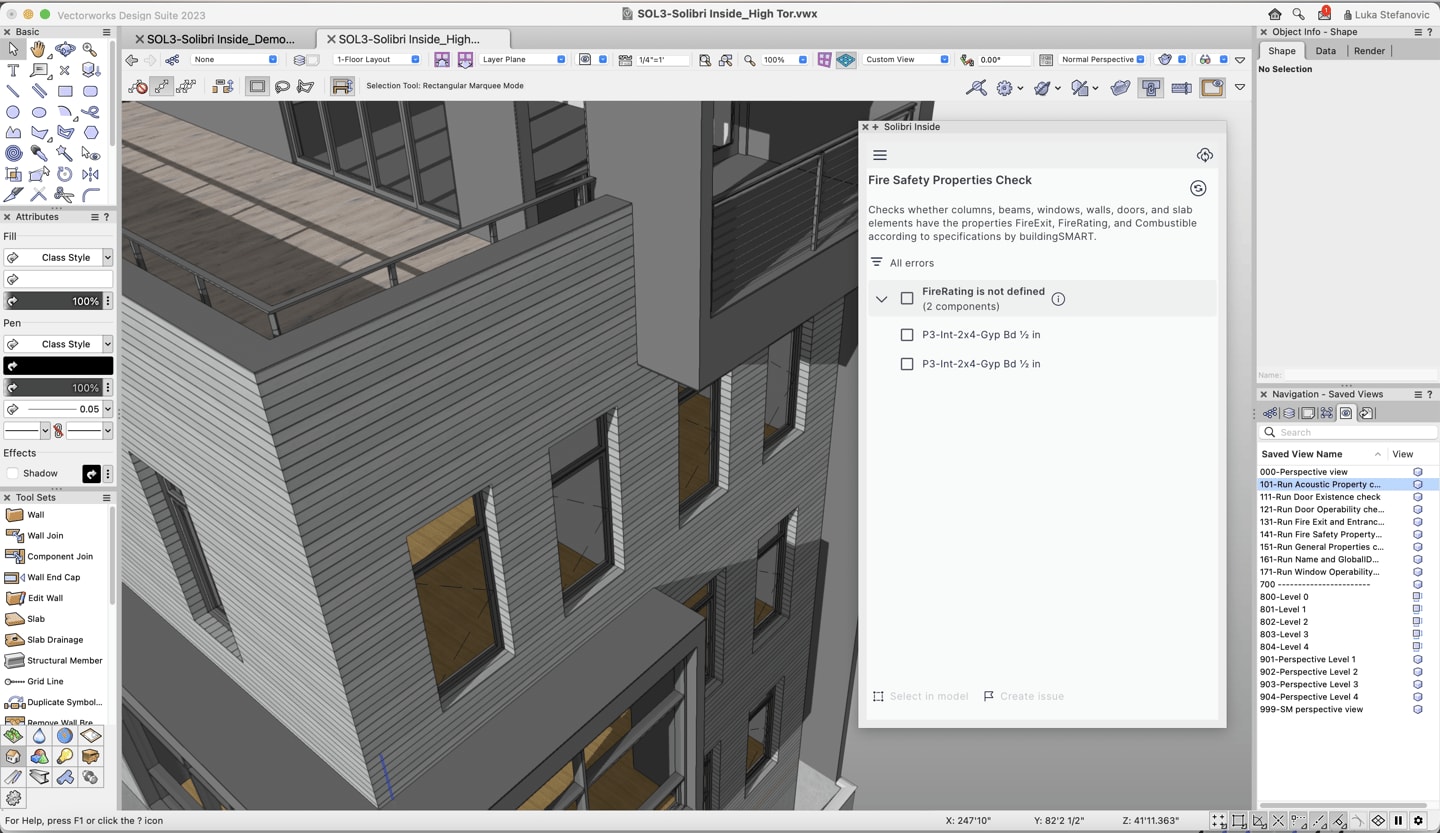Screen dimensions: 1440x833
Task: Collapse the FireRating is not defined group
Action: tap(881, 299)
